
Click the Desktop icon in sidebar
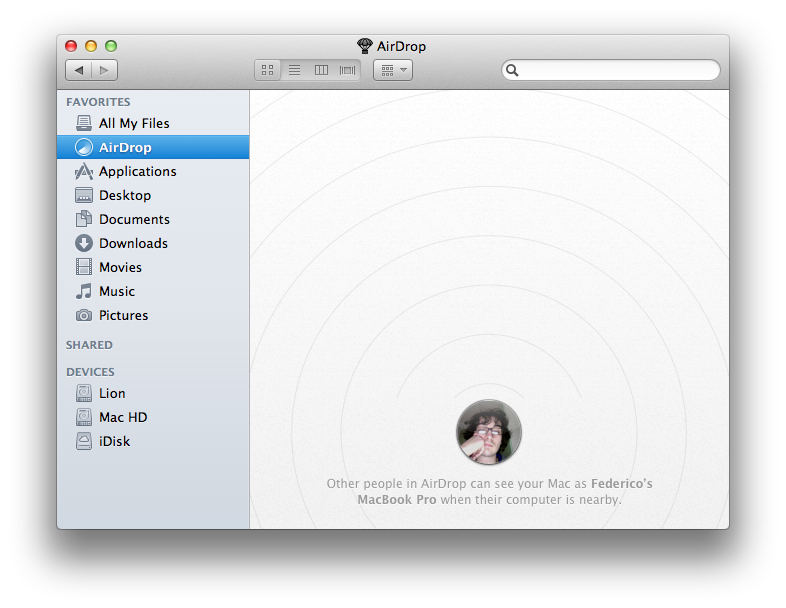[x=84, y=195]
